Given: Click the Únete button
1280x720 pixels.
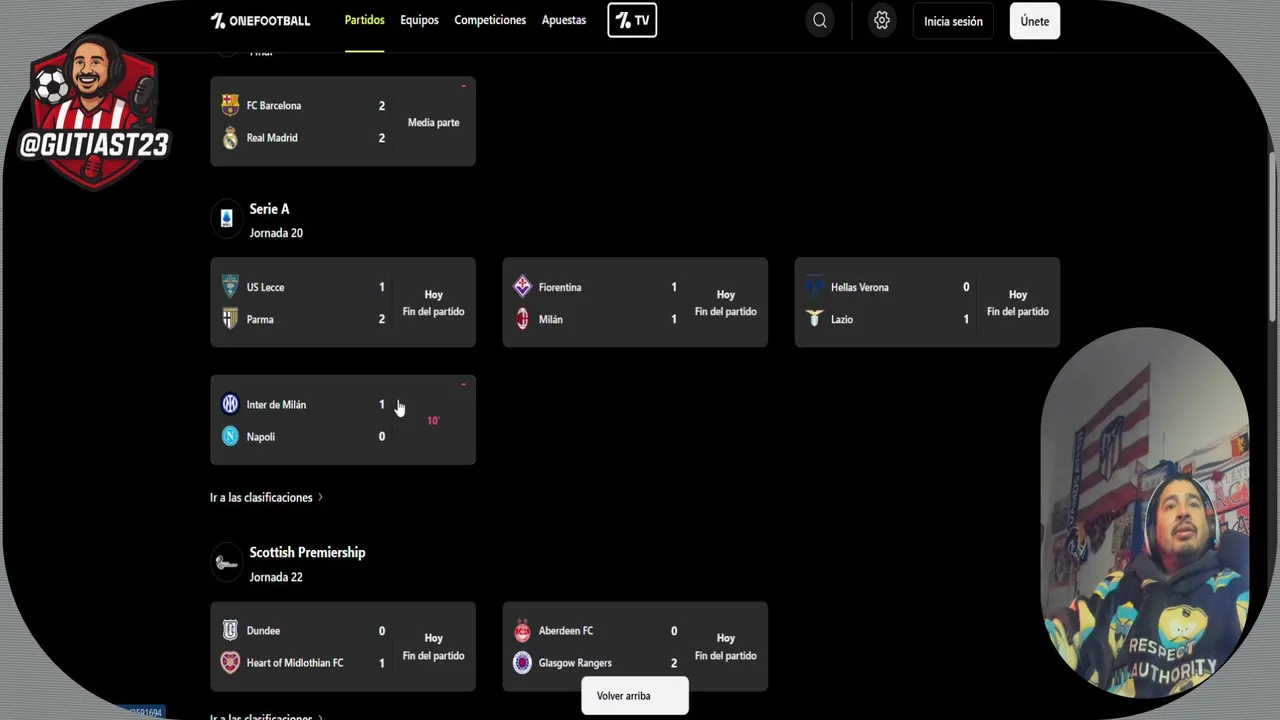Looking at the screenshot, I should [1035, 21].
